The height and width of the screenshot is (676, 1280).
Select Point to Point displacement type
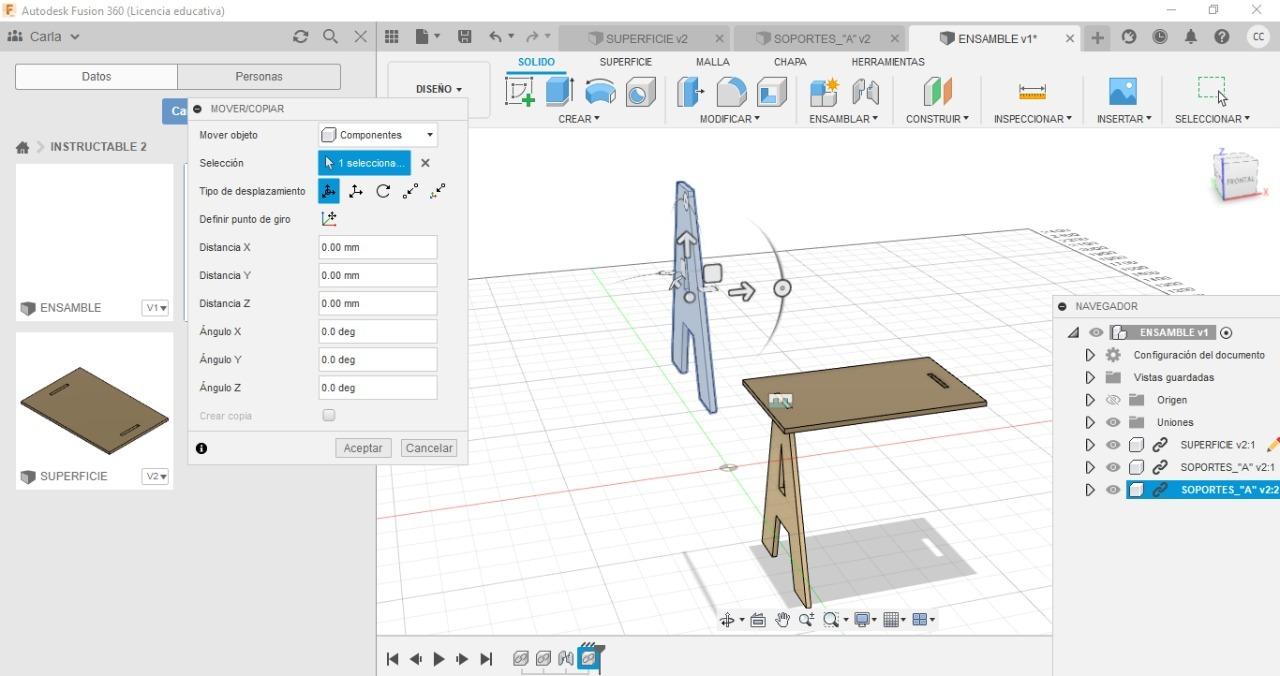pyautogui.click(x=410, y=191)
